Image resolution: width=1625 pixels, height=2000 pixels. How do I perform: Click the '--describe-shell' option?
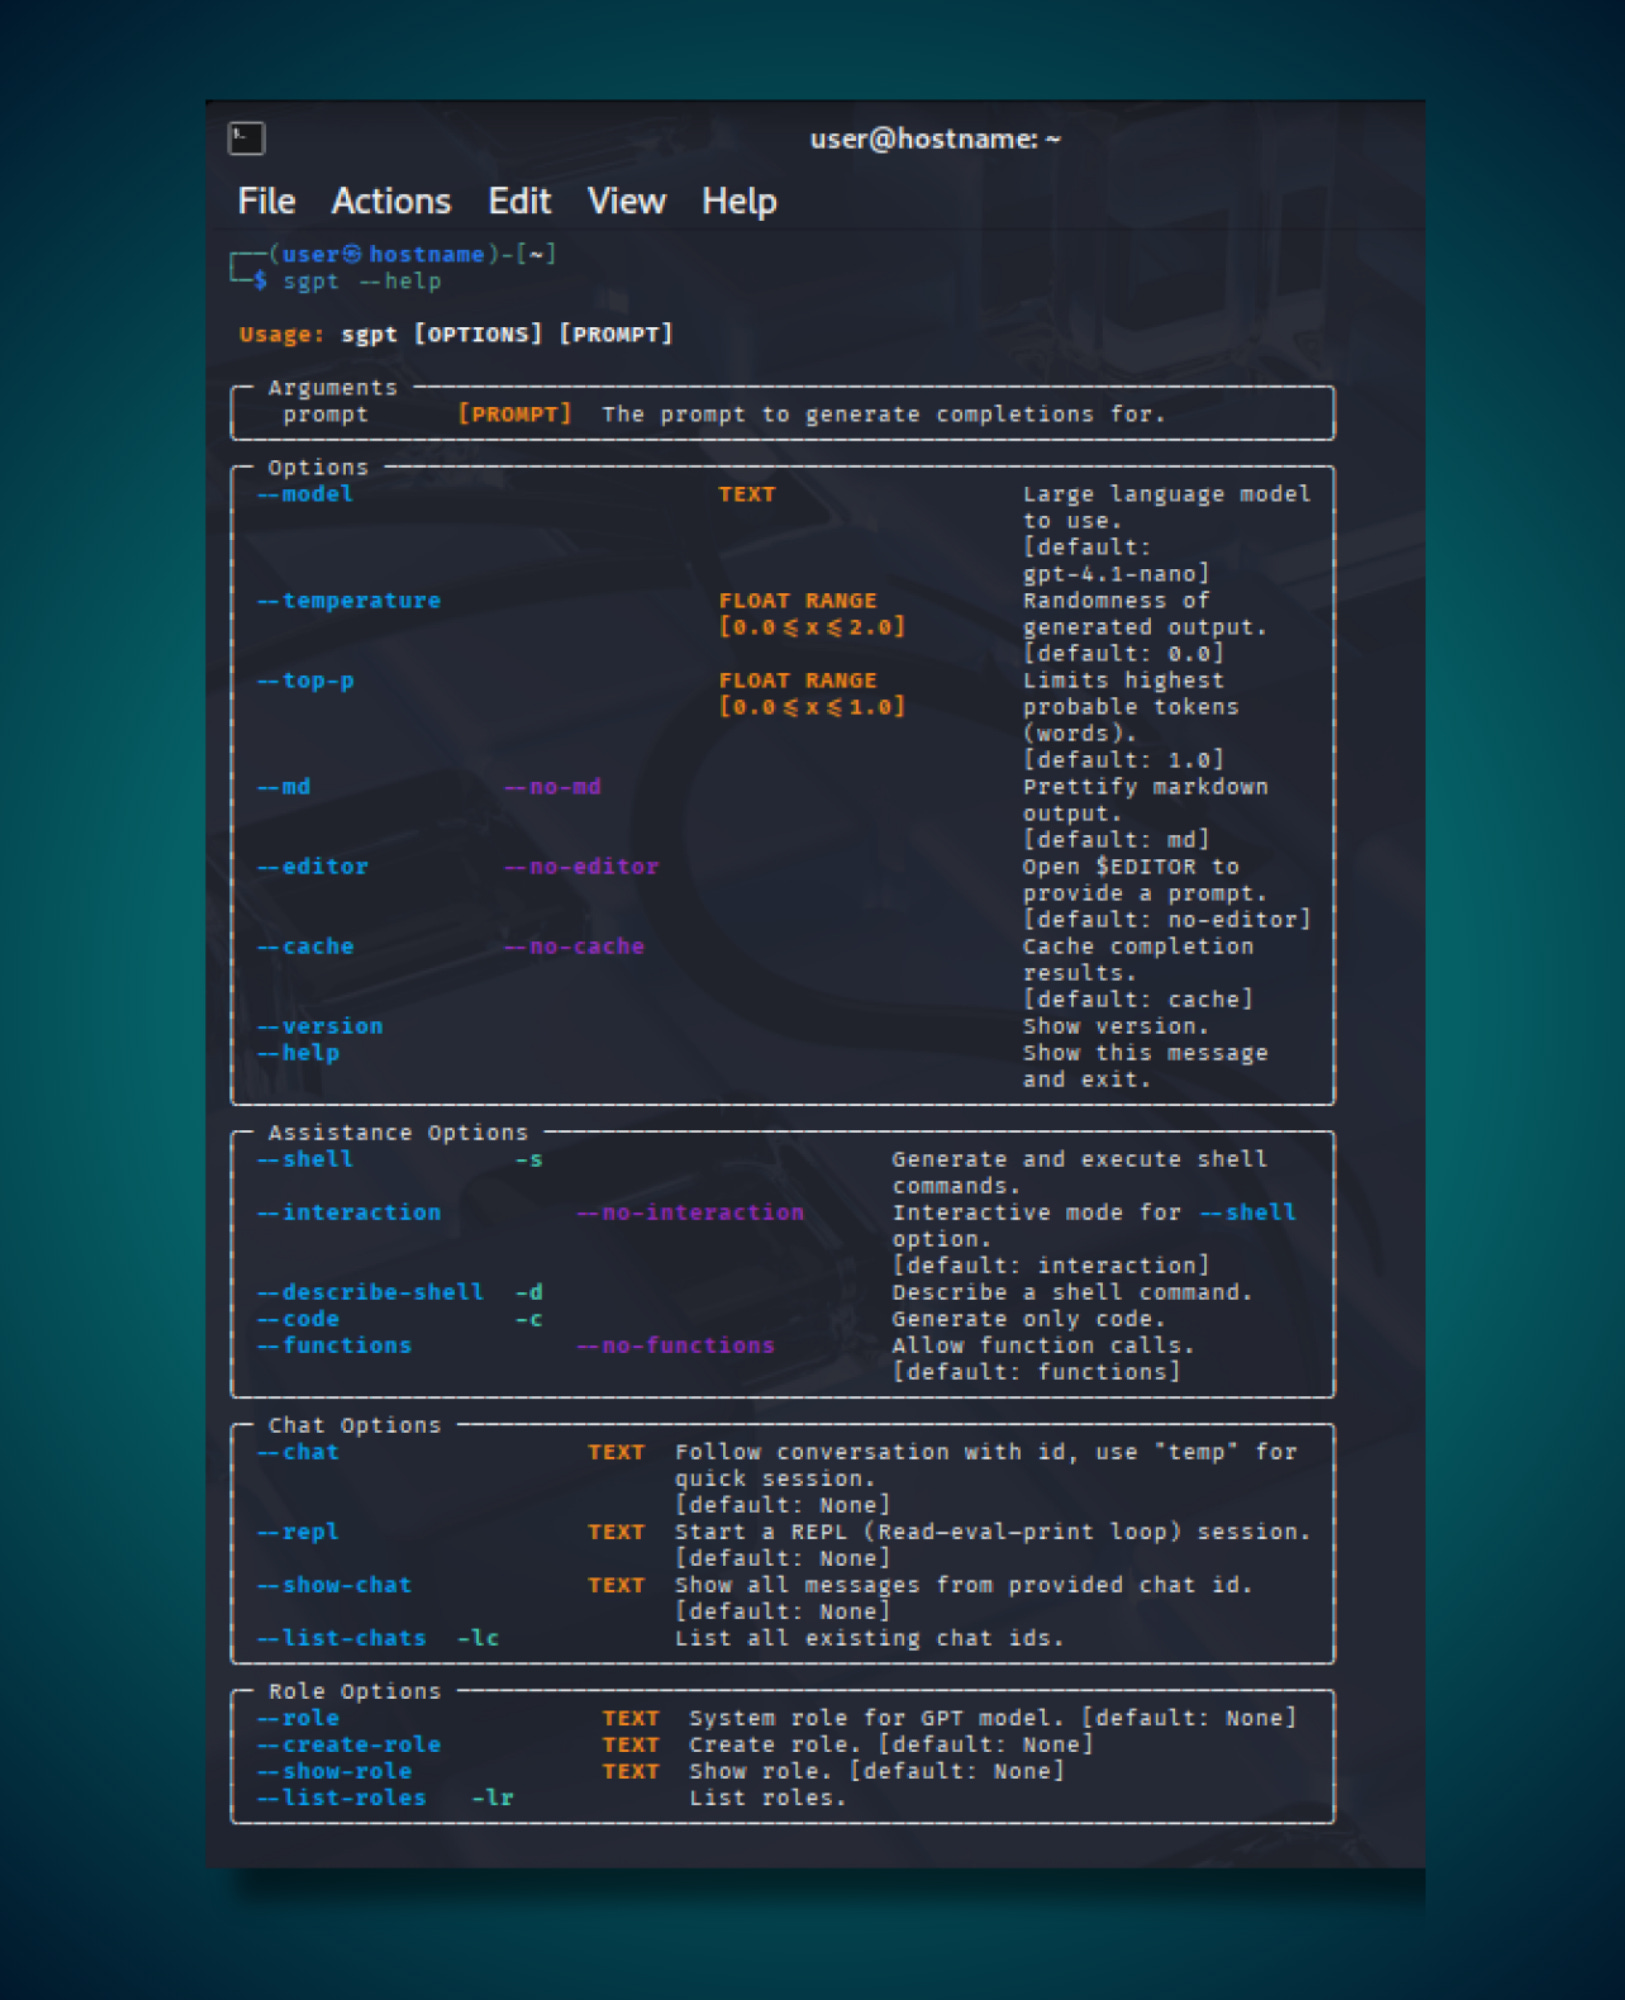(371, 1292)
